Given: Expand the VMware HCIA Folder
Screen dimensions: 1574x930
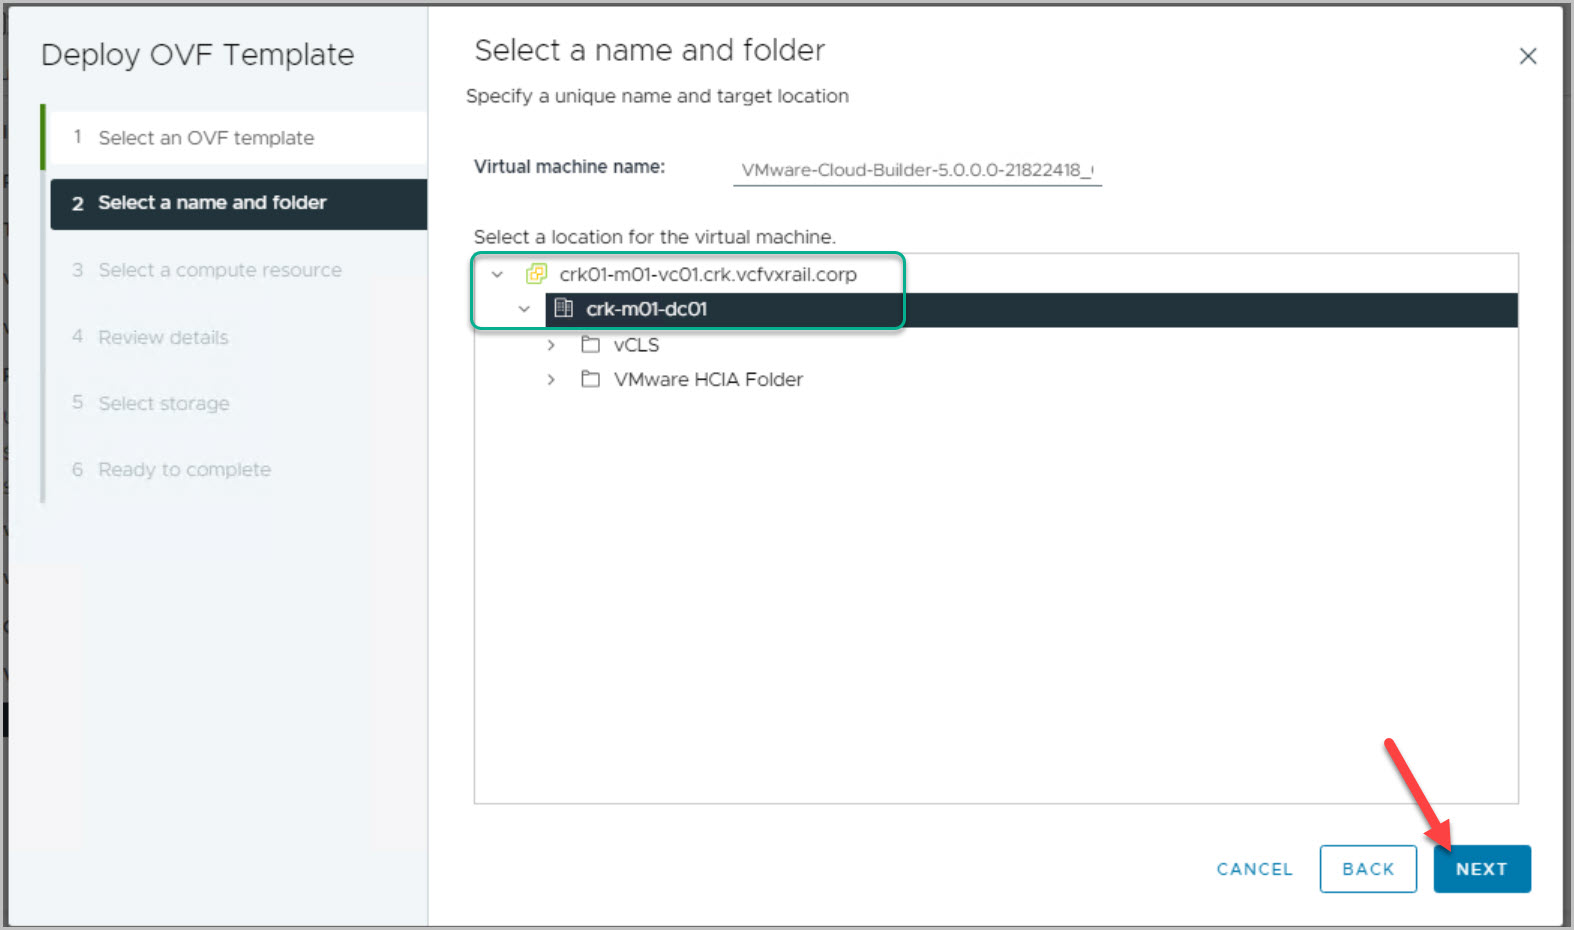Looking at the screenshot, I should (551, 380).
